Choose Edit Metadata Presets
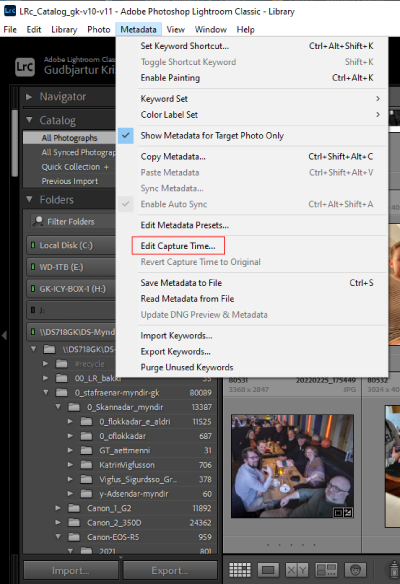The width and height of the screenshot is (400, 584). click(x=252, y=225)
